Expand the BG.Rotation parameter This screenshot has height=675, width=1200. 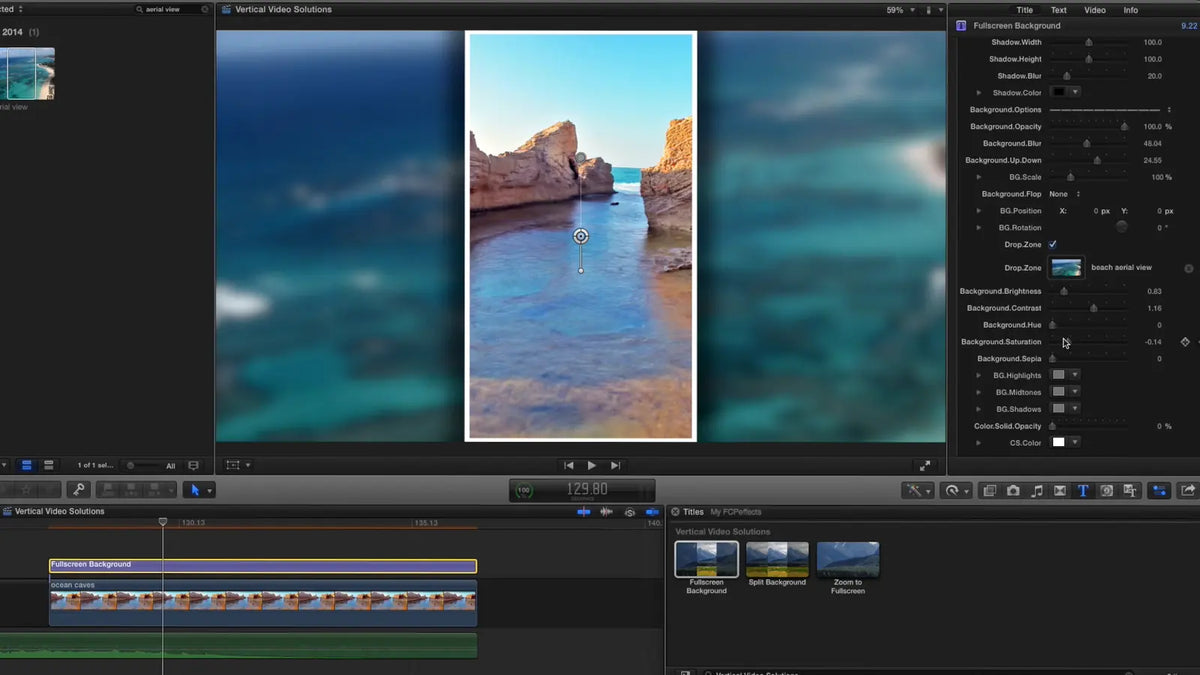pos(979,228)
